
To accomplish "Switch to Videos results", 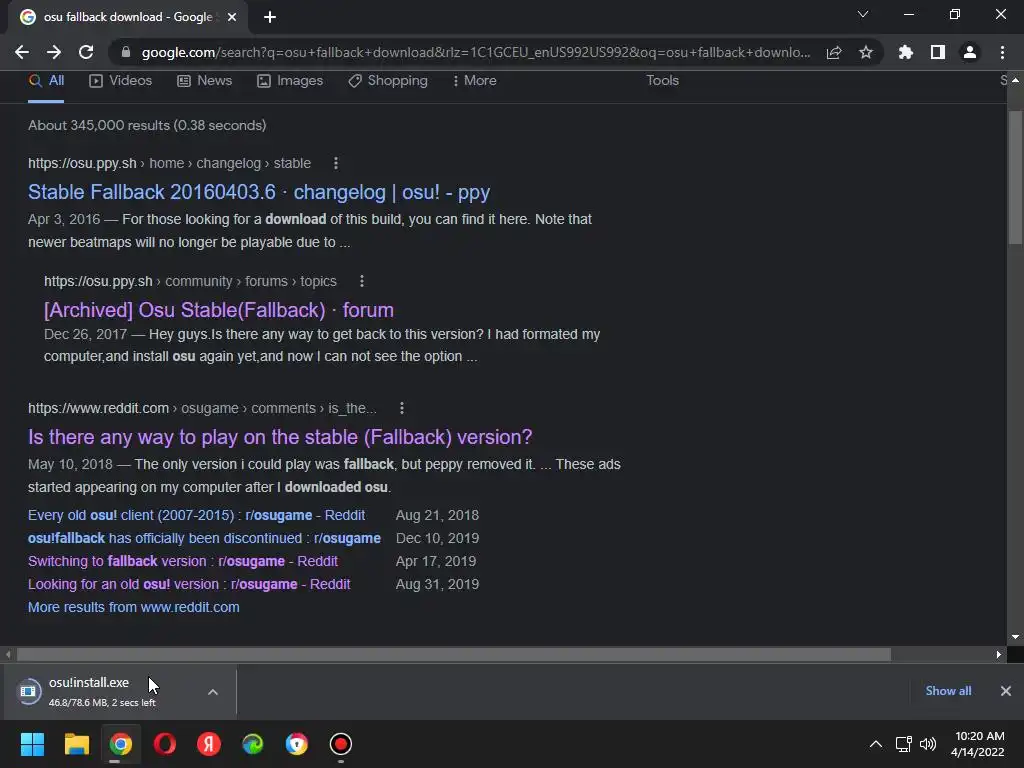I will point(121,80).
